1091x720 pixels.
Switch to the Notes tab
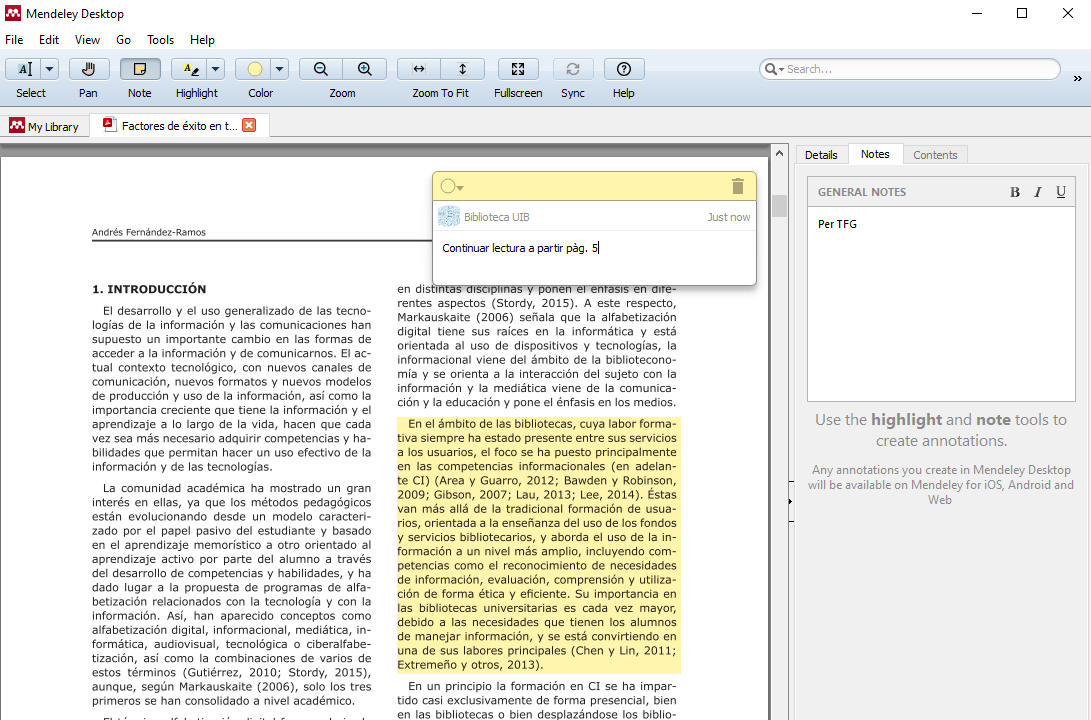[875, 154]
